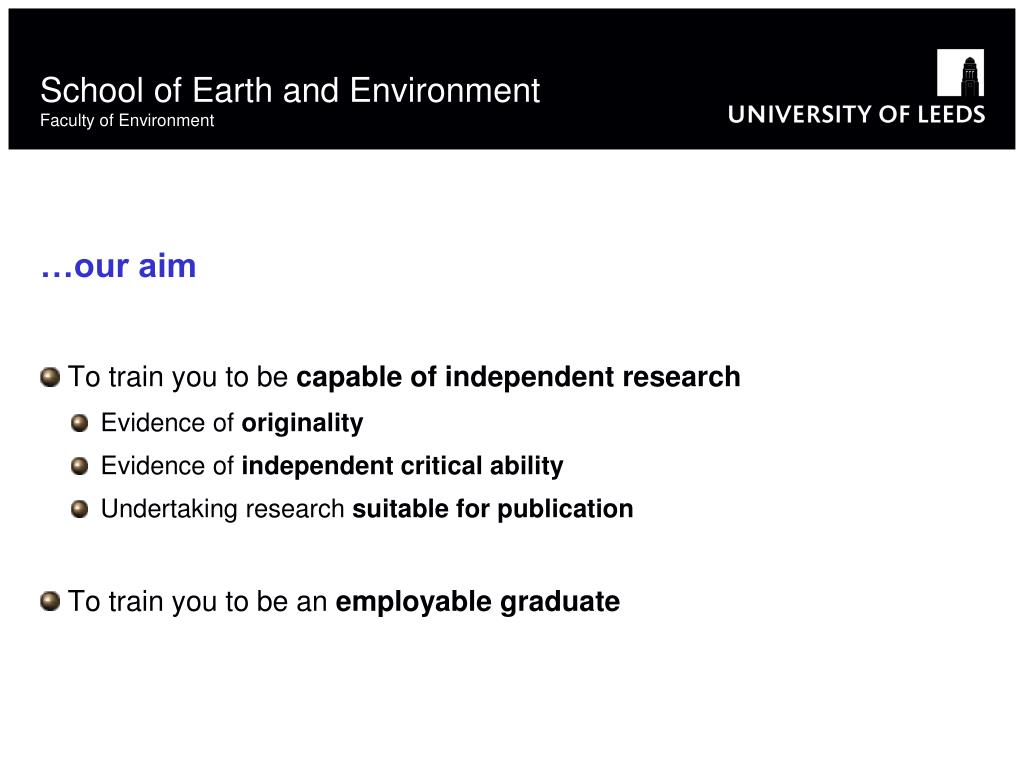Image resolution: width=1024 pixels, height=768 pixels.
Task: Click 'To train you to be an' text
Action: tap(198, 601)
